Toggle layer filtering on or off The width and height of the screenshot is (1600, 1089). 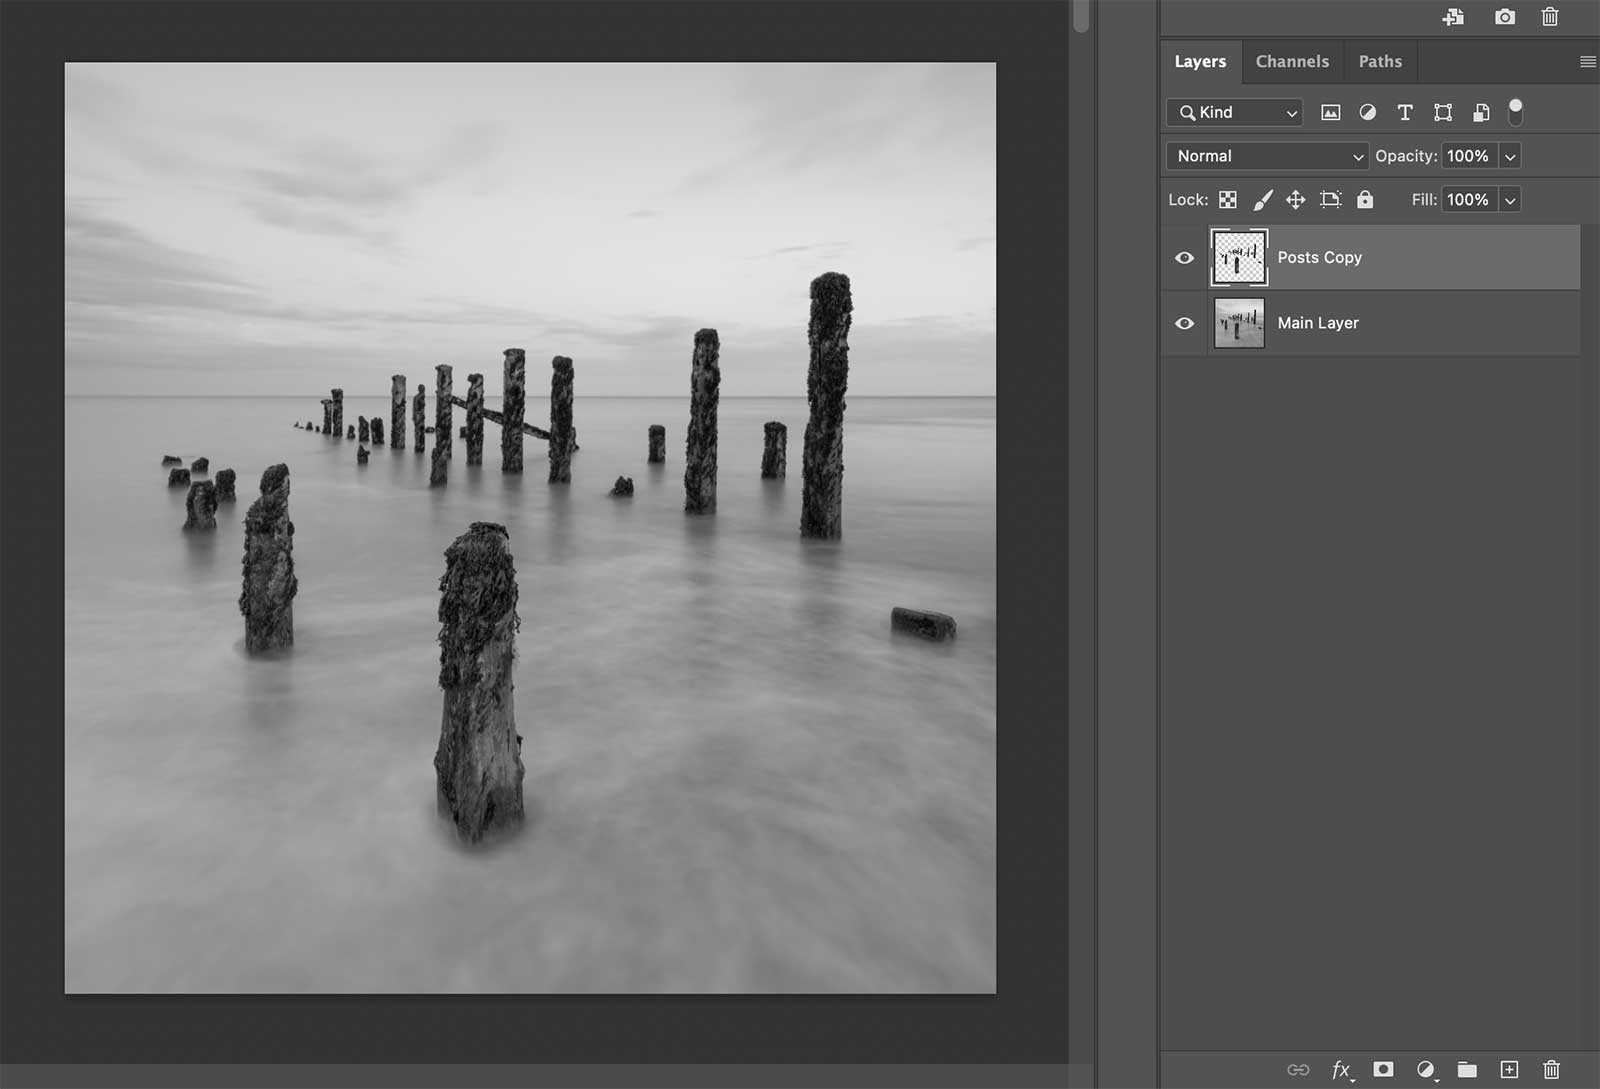(x=1516, y=112)
